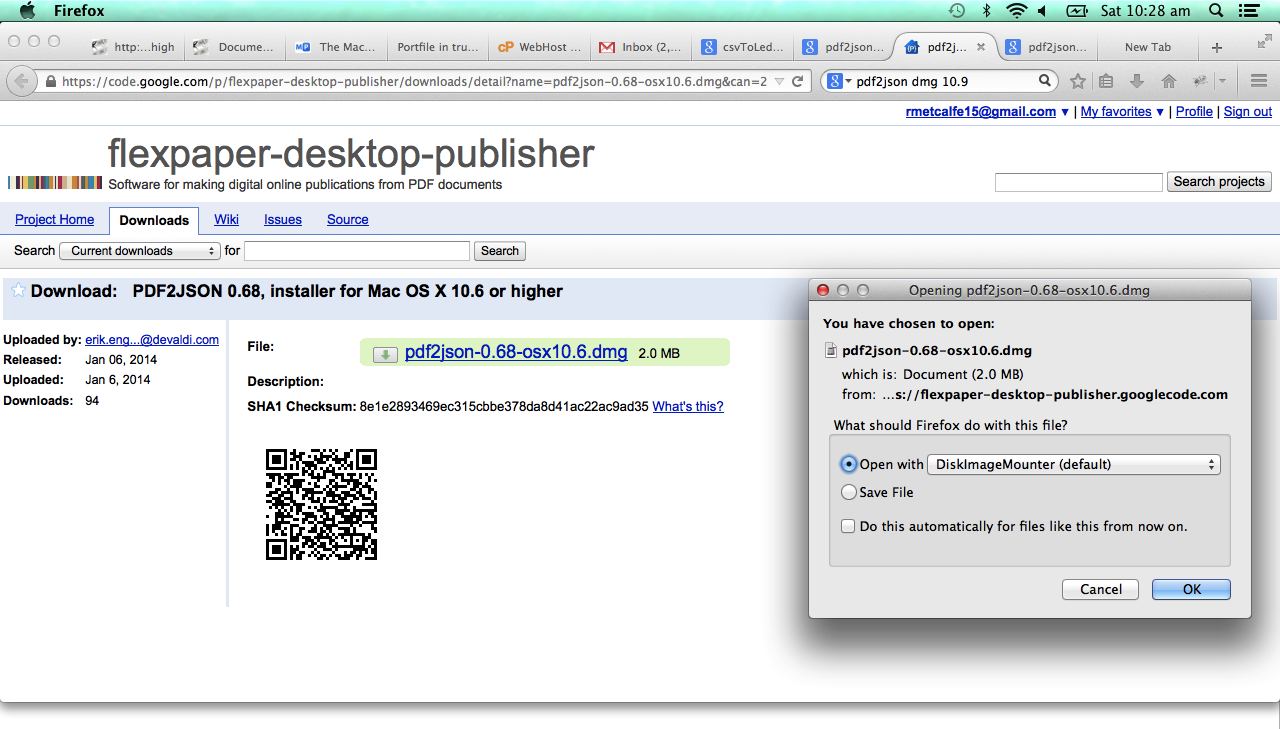Image resolution: width=1280 pixels, height=729 pixels.
Task: Click OK in the Opening dialog
Action: coord(1191,589)
